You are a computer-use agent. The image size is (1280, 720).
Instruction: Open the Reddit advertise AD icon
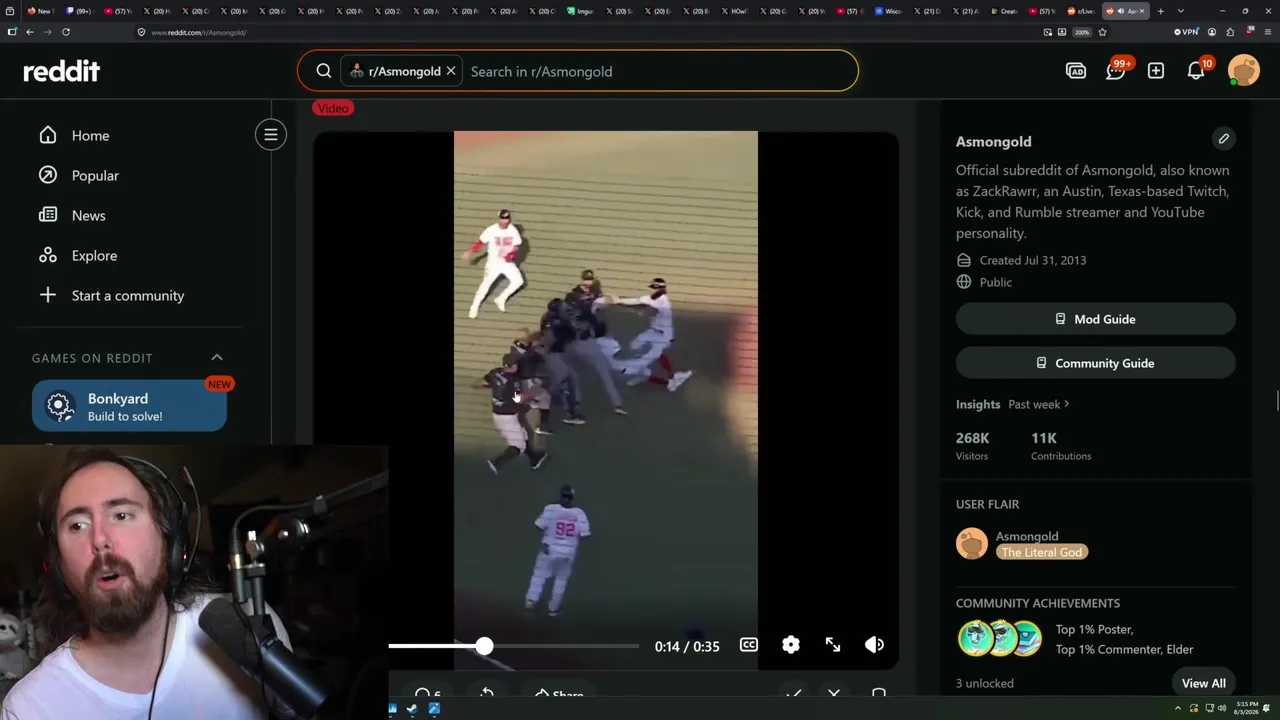1076,71
